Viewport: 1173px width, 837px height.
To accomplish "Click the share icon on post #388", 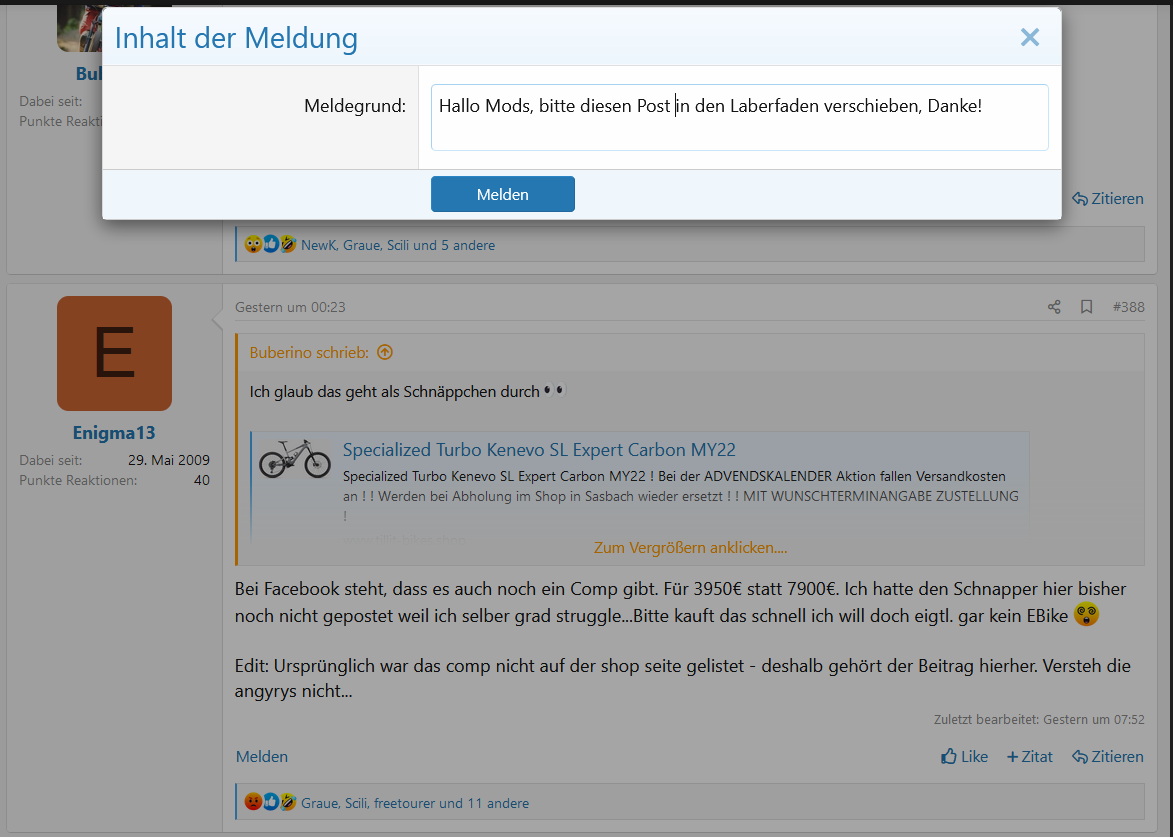I will [x=1054, y=307].
